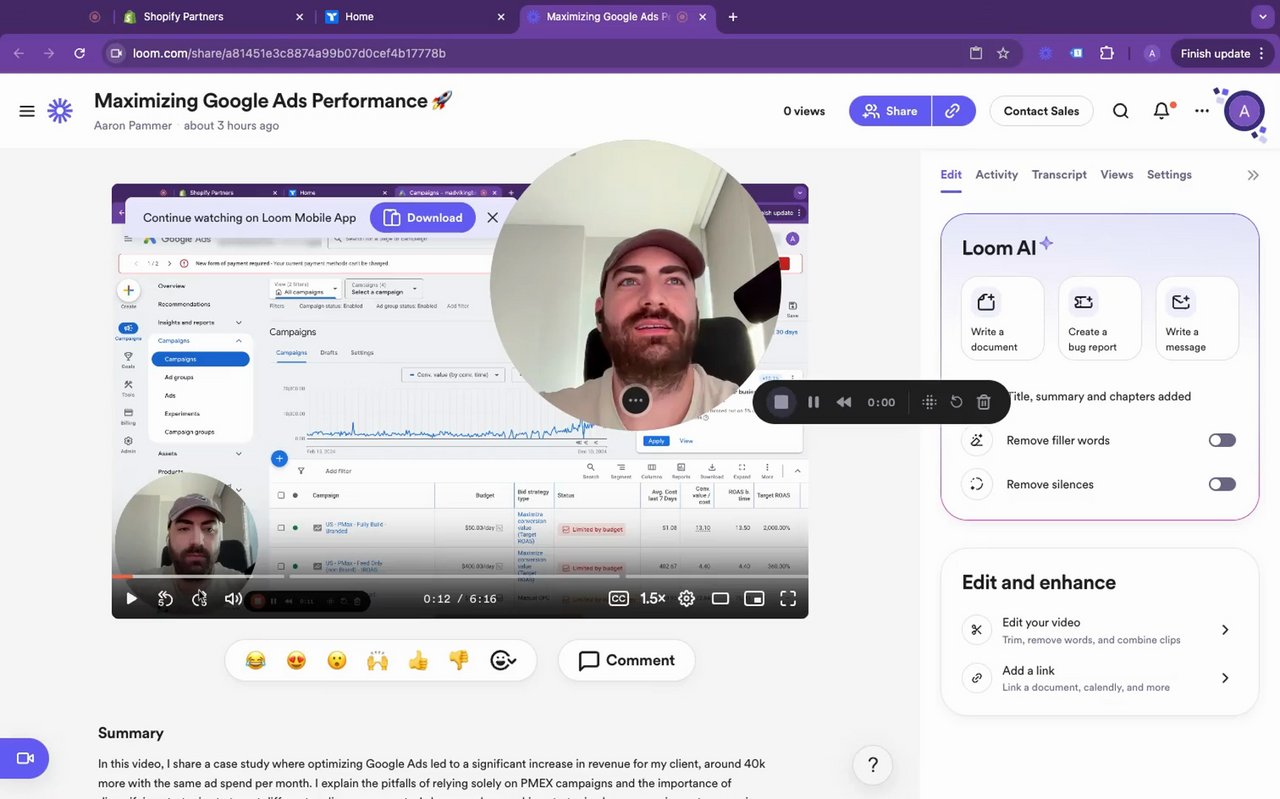Click the Share button
The height and width of the screenshot is (799, 1280).
point(890,111)
